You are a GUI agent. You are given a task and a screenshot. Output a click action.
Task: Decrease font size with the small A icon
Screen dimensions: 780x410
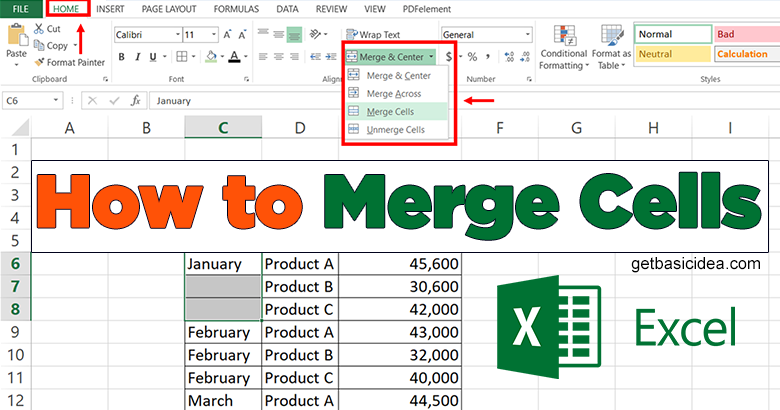(242, 35)
